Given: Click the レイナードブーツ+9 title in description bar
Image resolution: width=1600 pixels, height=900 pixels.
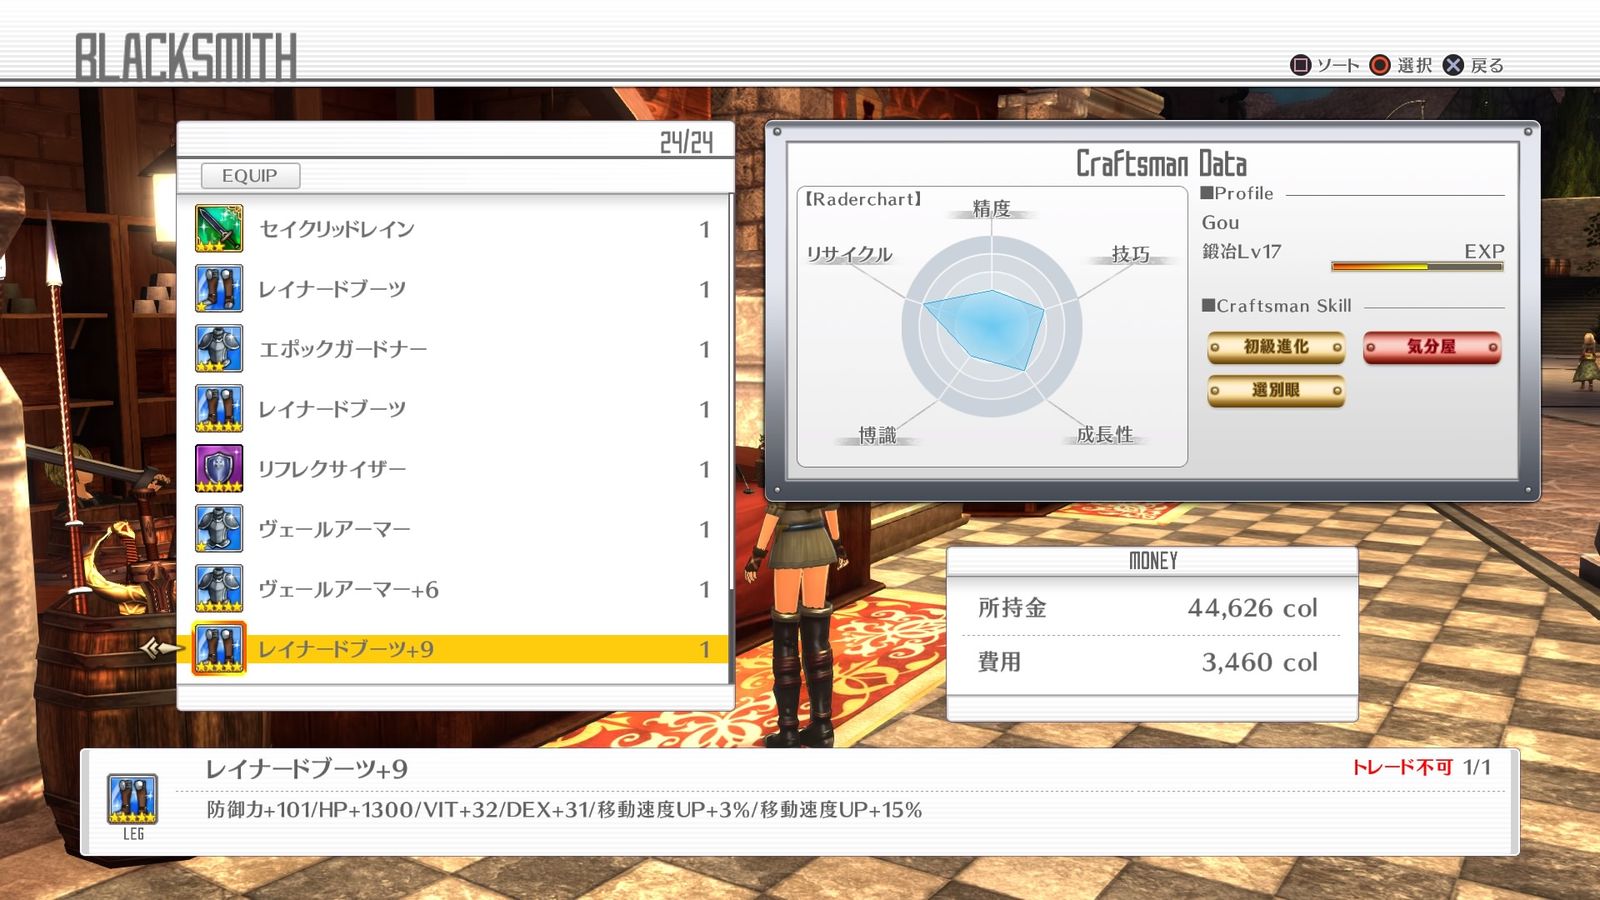Looking at the screenshot, I should [306, 769].
